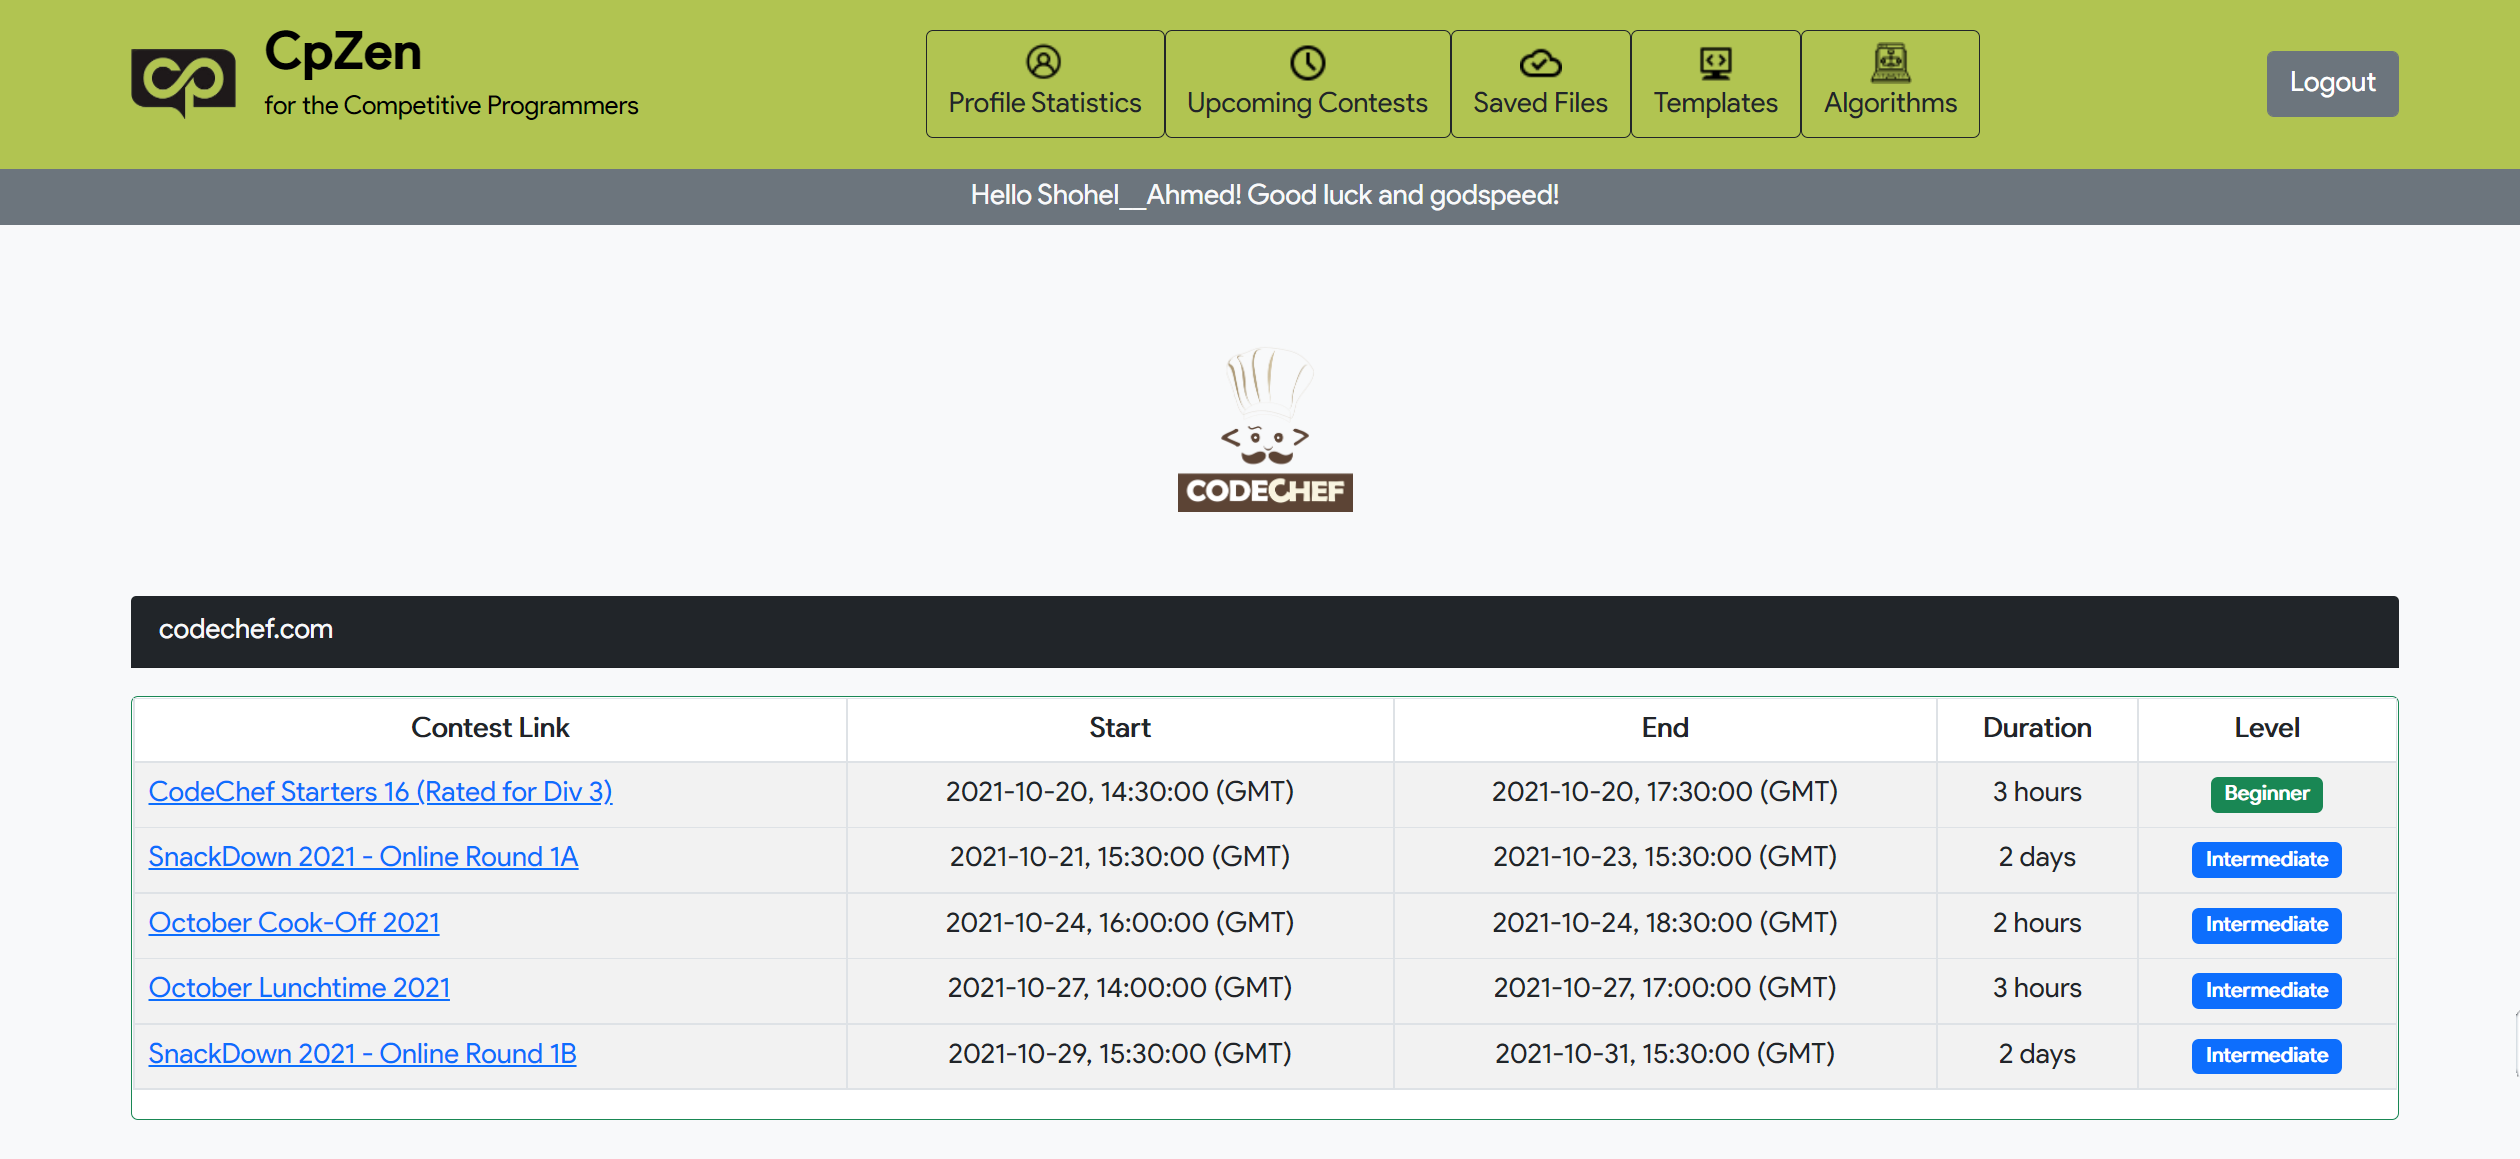This screenshot has height=1159, width=2520.
Task: Open the Profile Statistics menu item
Action: click(1044, 102)
